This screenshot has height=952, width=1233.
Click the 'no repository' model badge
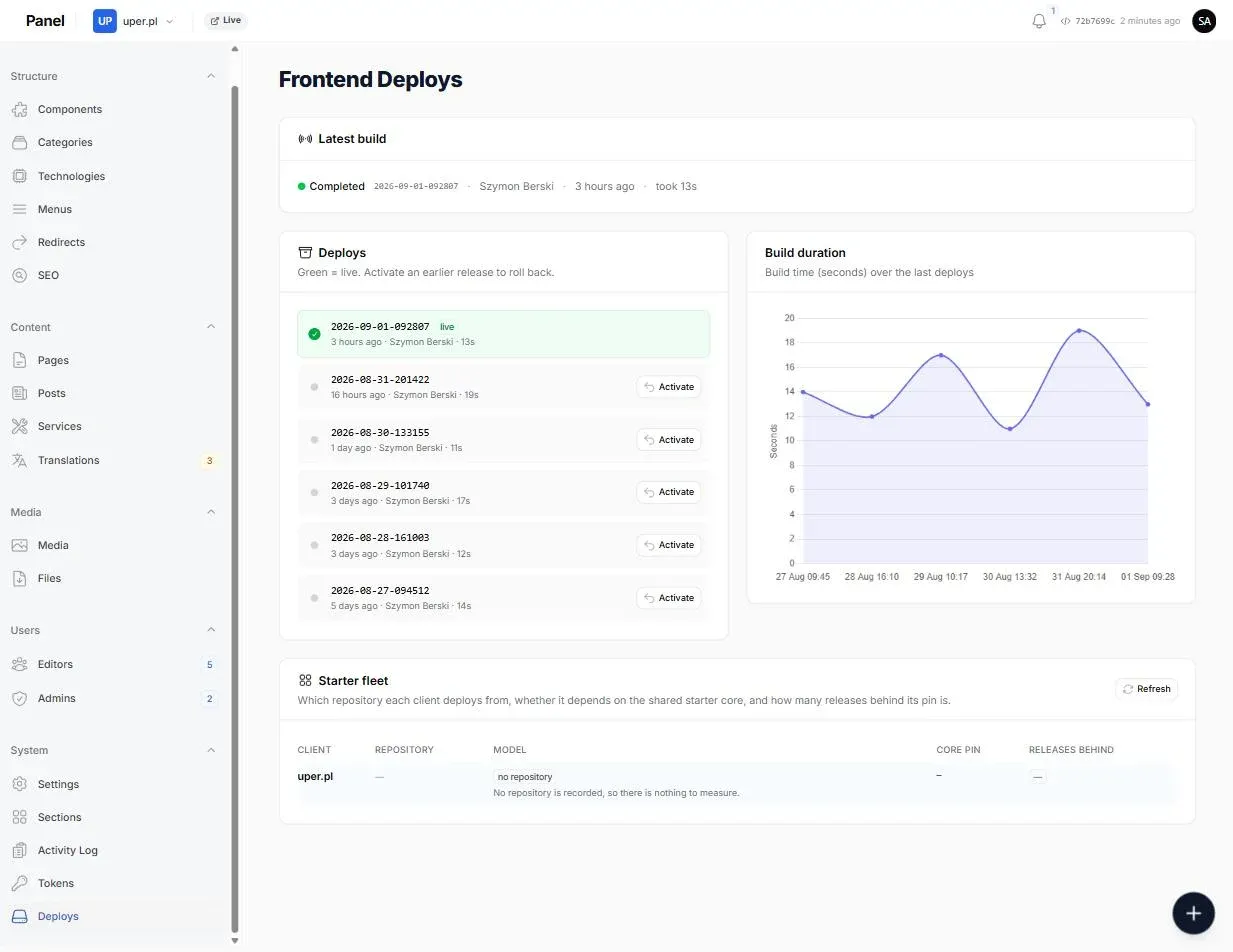(525, 777)
